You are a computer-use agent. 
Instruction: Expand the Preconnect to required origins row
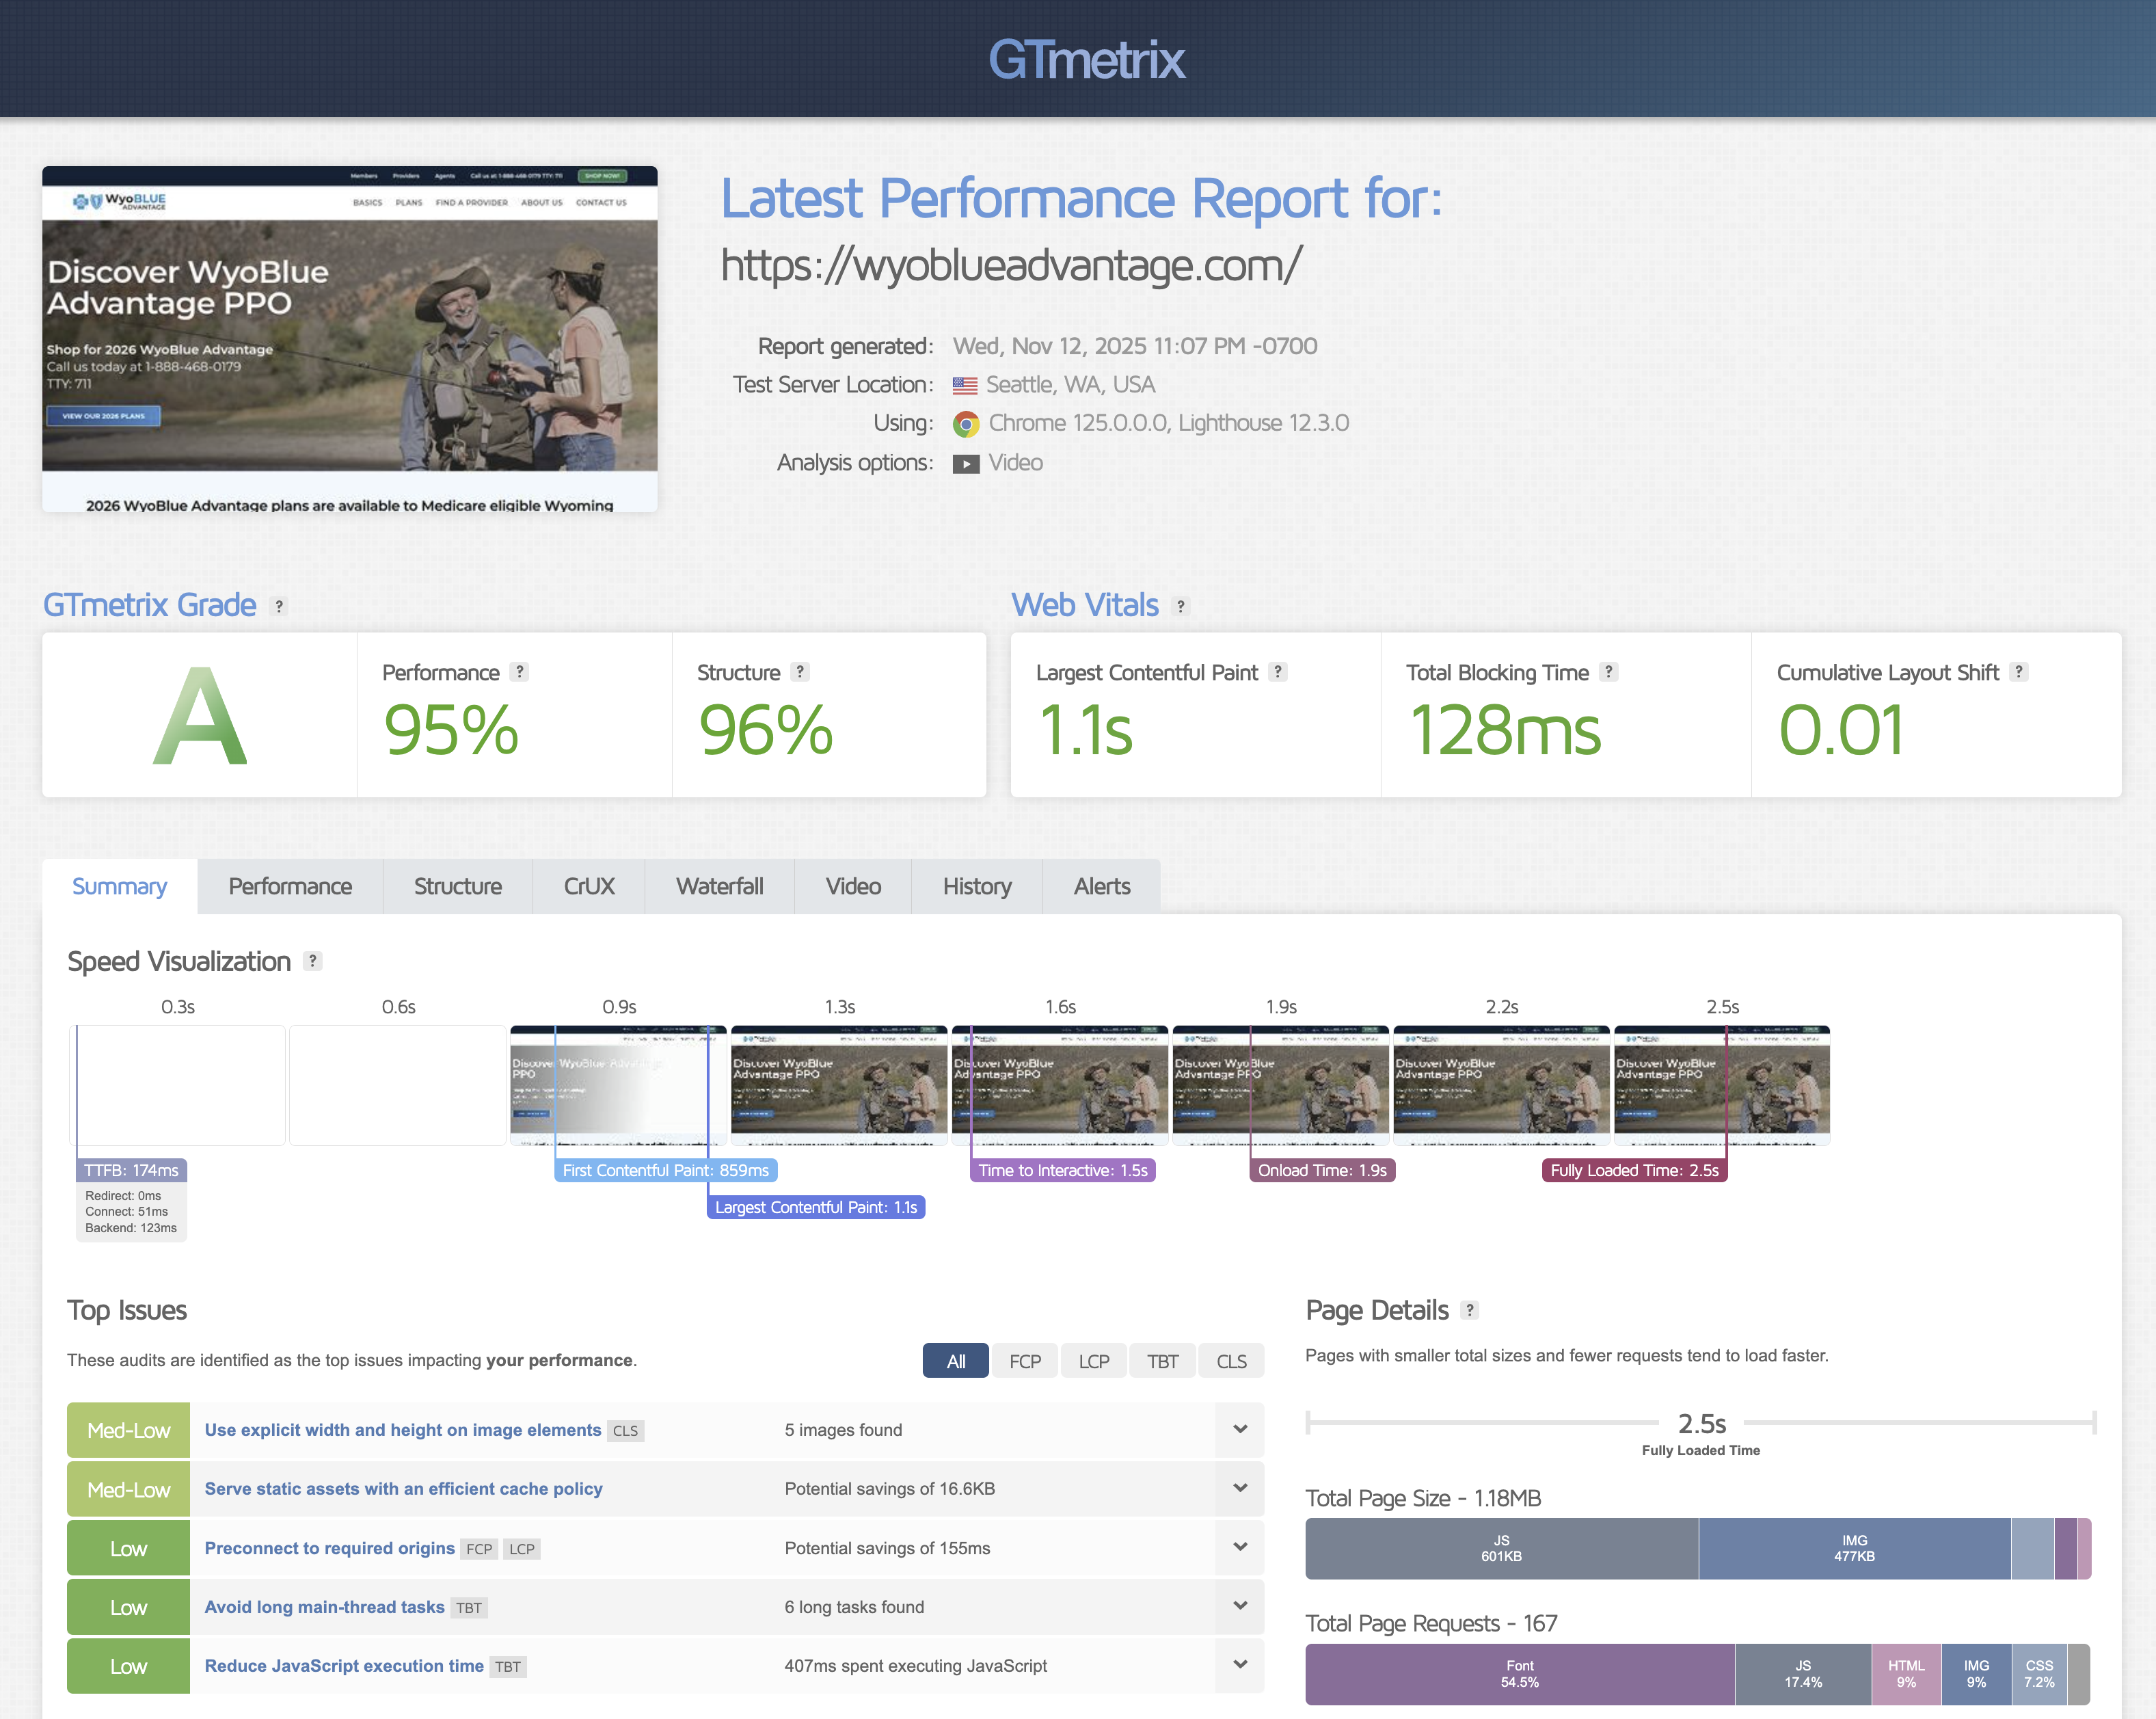pyautogui.click(x=1240, y=1547)
